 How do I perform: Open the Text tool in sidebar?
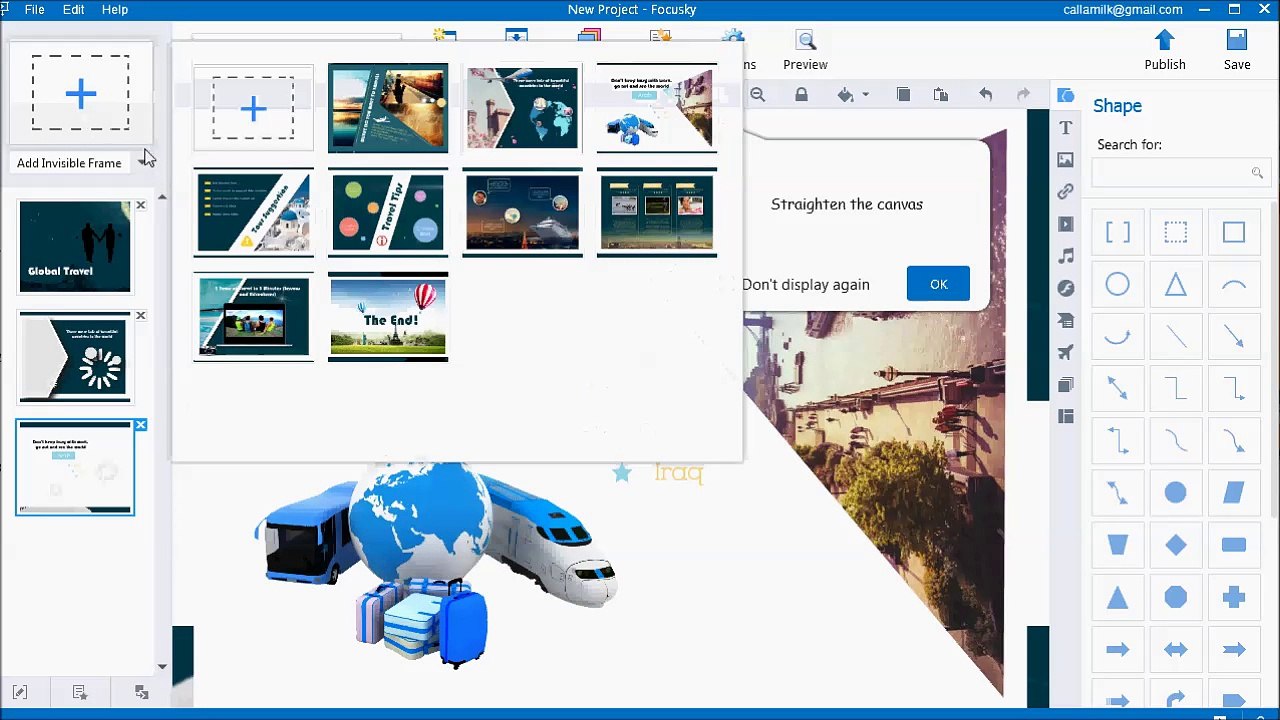click(1066, 128)
